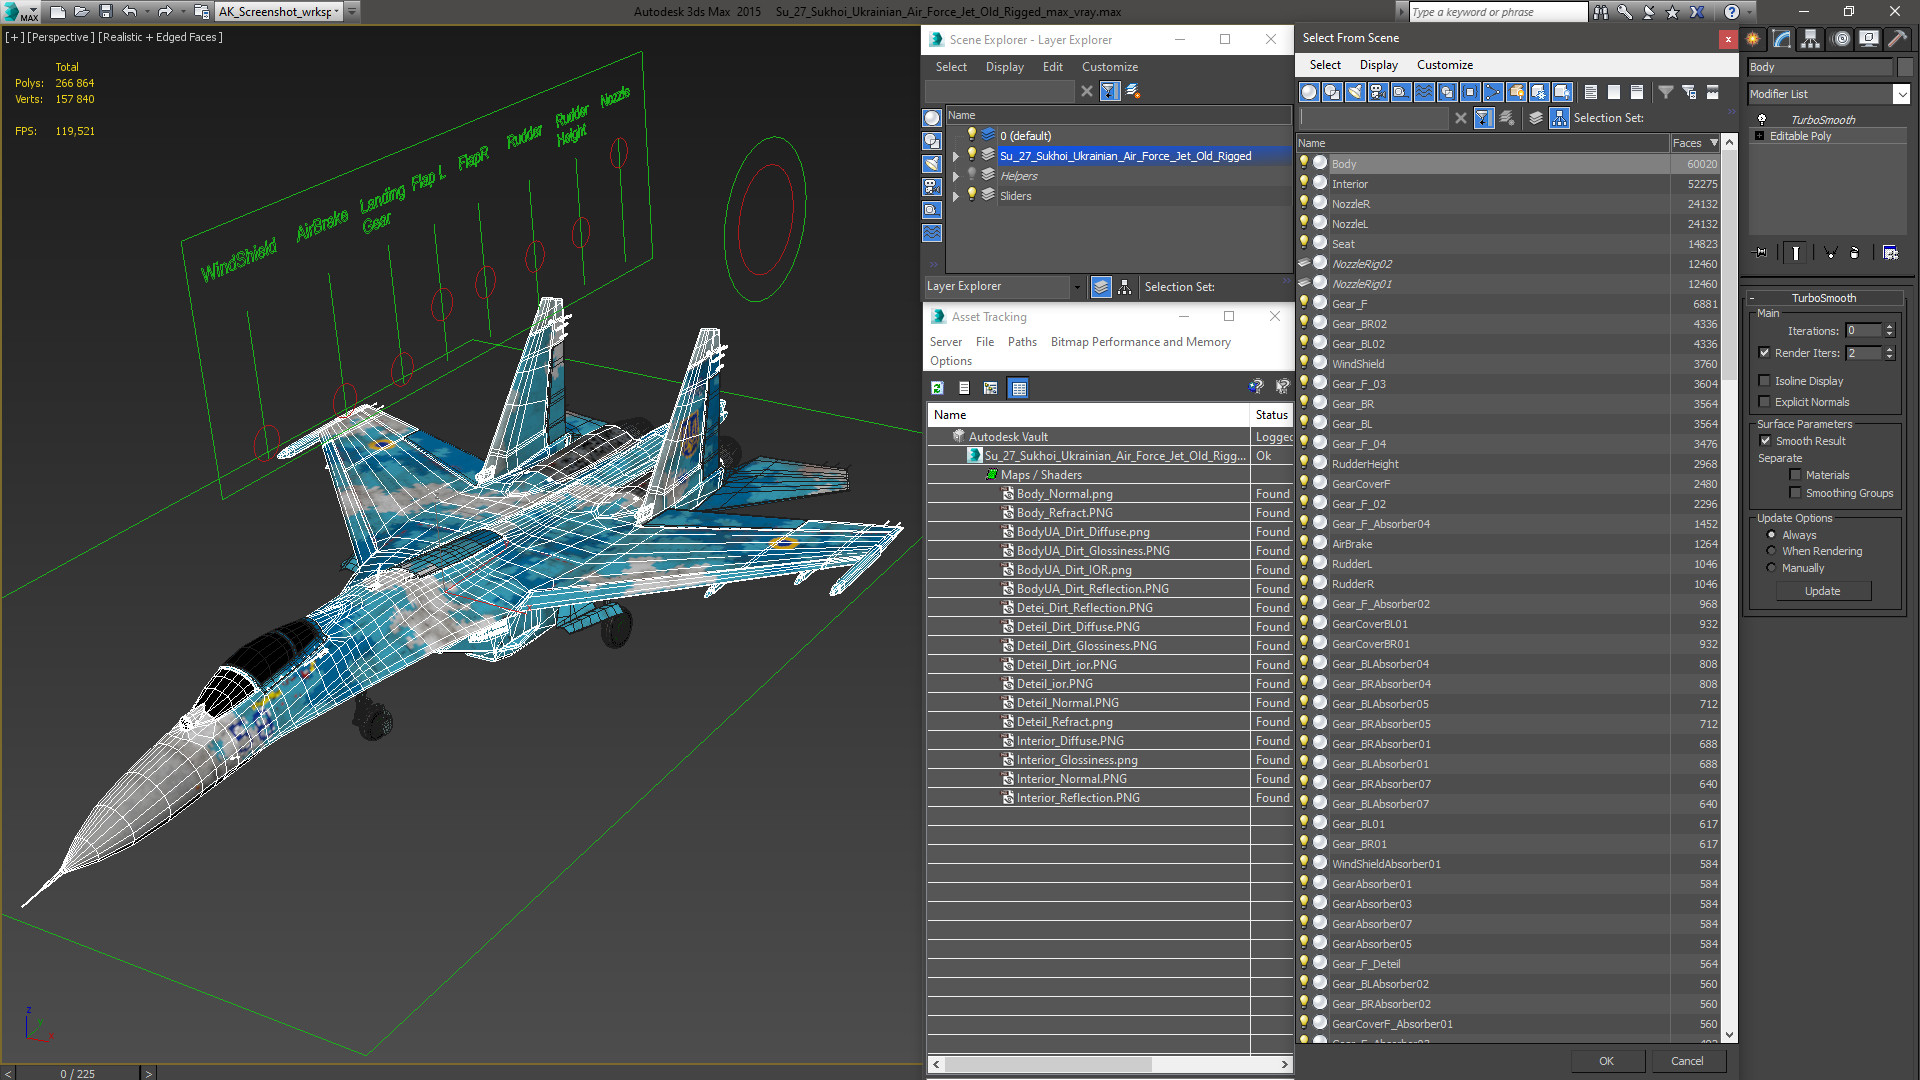The width and height of the screenshot is (1920, 1080).
Task: Click the object color swatch beside Body name
Action: point(1904,67)
